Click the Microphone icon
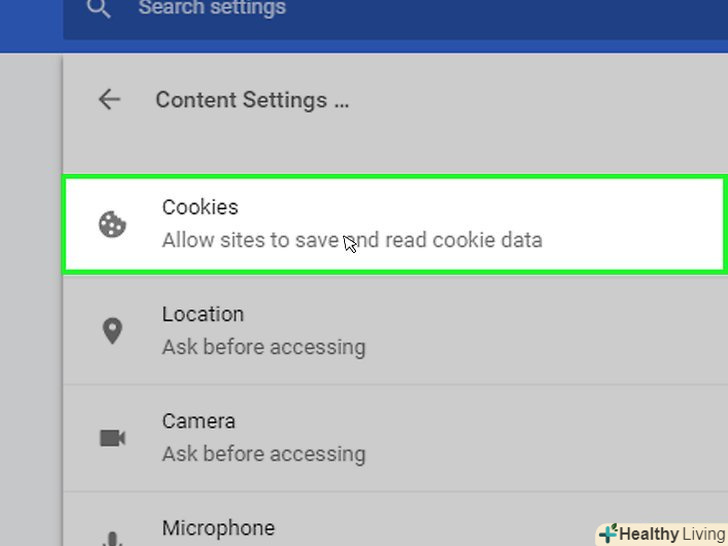Viewport: 728px width, 546px height. click(113, 538)
